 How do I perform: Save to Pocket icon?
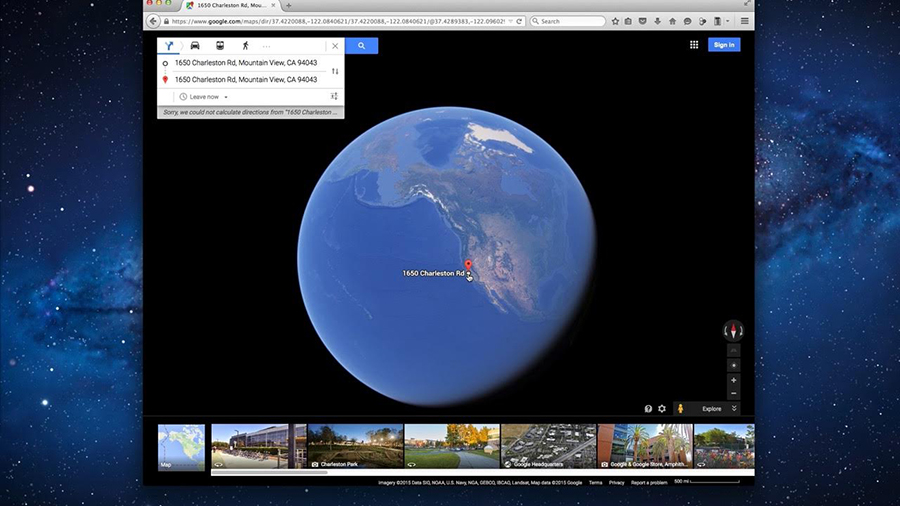pyautogui.click(x=642, y=21)
